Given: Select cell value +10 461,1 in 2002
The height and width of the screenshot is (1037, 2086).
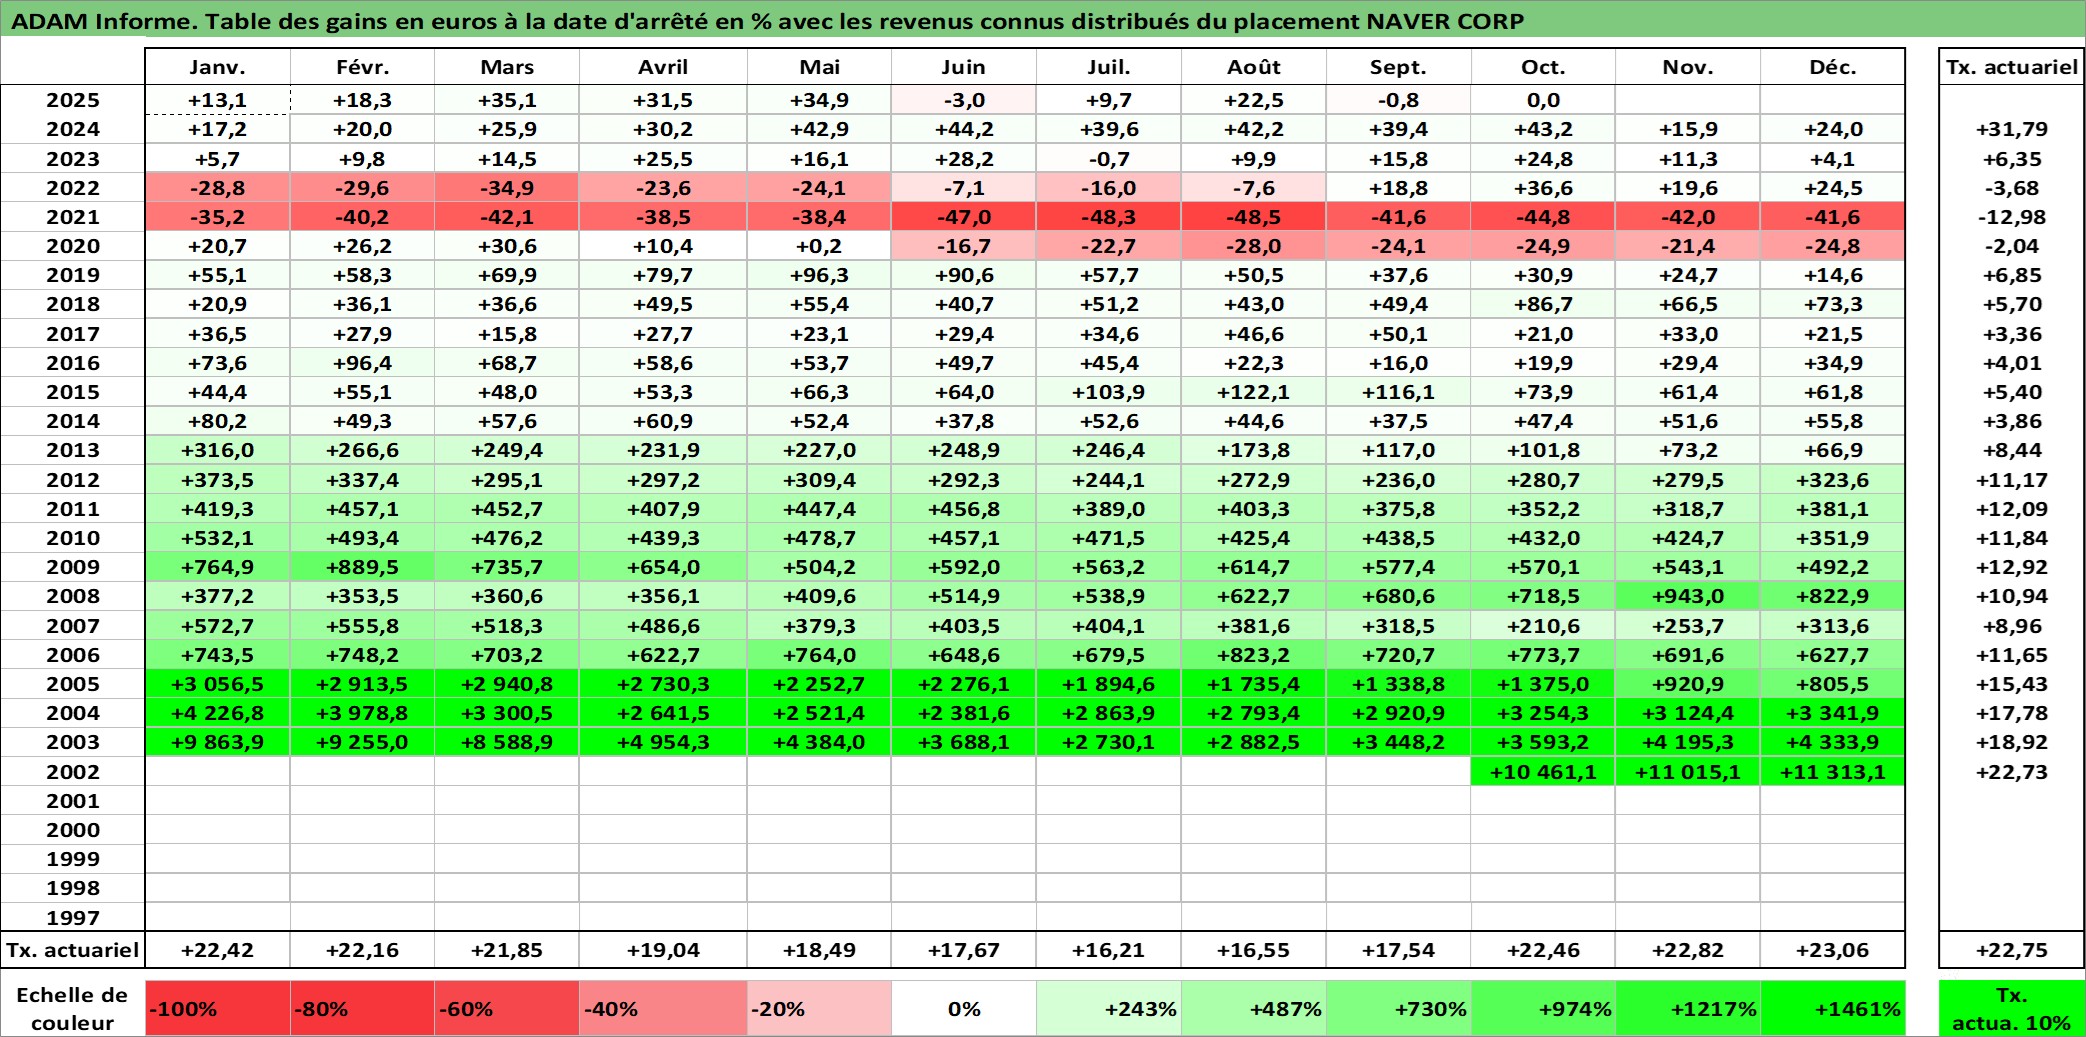Looking at the screenshot, I should [1543, 772].
